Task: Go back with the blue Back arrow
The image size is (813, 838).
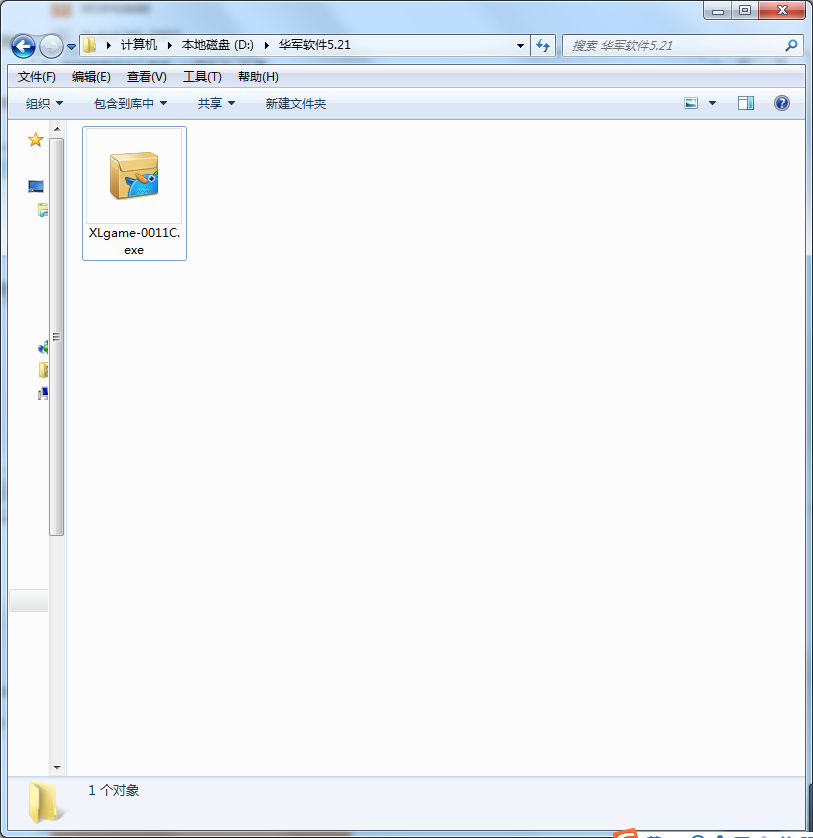Action: click(23, 46)
